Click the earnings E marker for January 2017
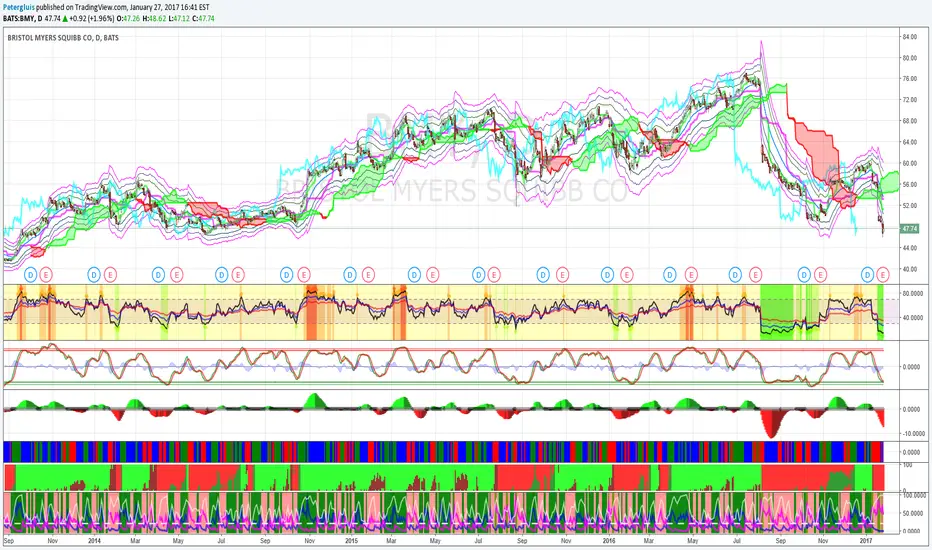The width and height of the screenshot is (932, 550). [883, 275]
